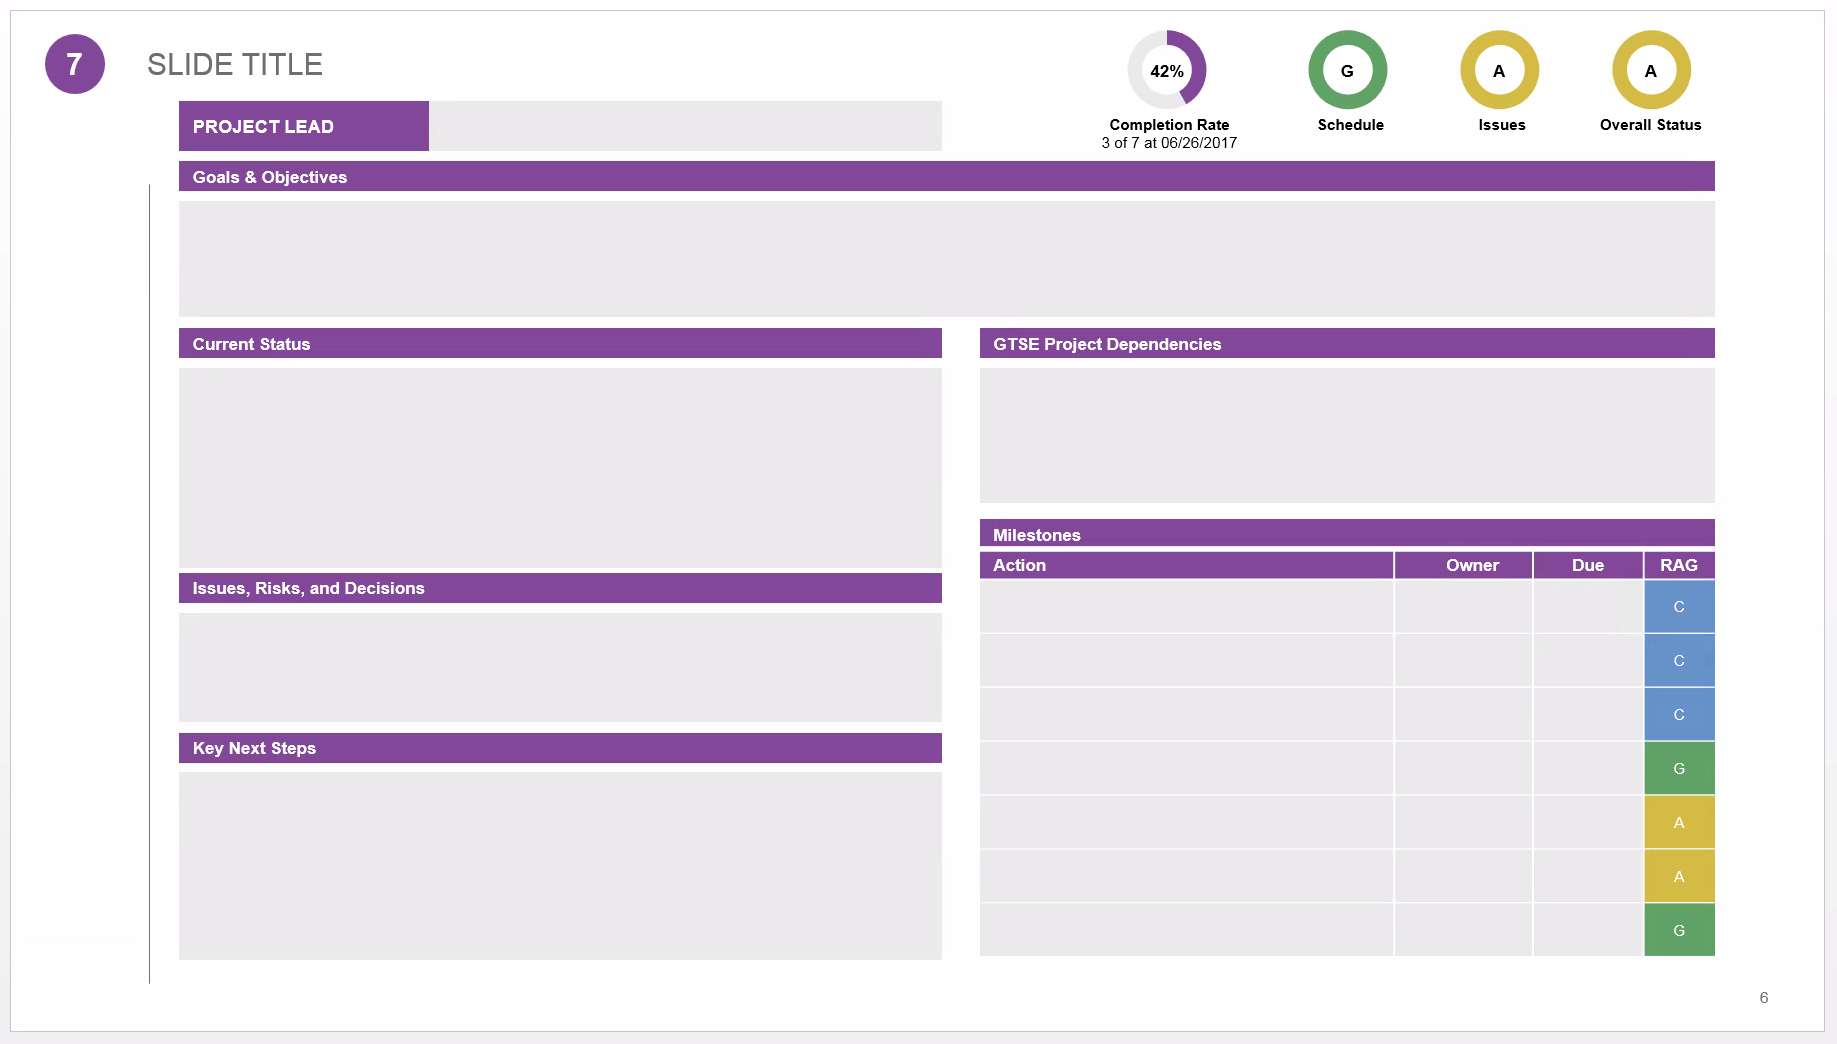Select the amber A RAG cell in Milestones
1837x1044 pixels.
pos(1679,821)
